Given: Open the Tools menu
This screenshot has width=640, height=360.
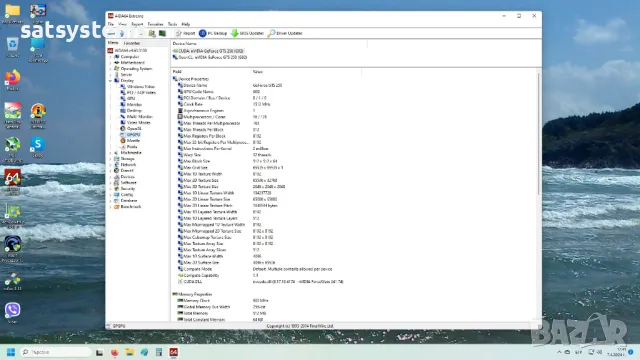Looking at the screenshot, I should point(172,24).
